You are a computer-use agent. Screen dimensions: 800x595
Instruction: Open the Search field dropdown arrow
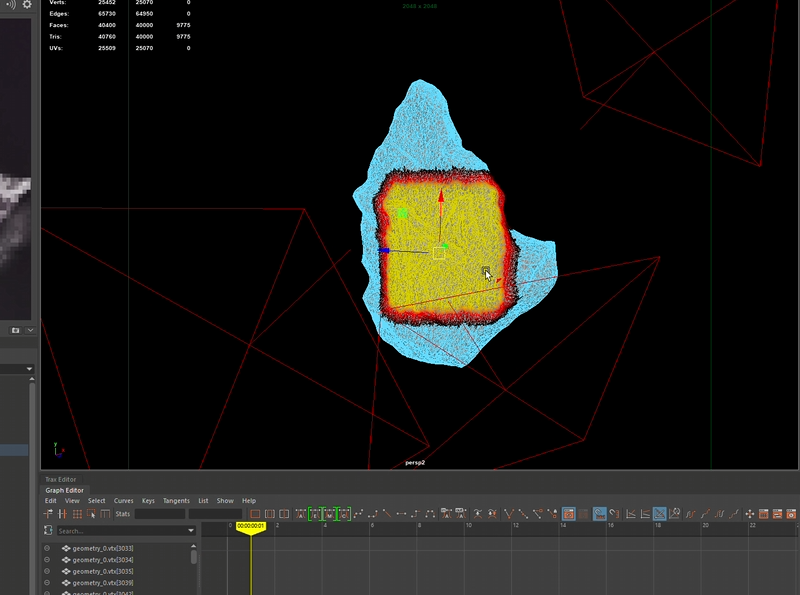click(x=191, y=531)
